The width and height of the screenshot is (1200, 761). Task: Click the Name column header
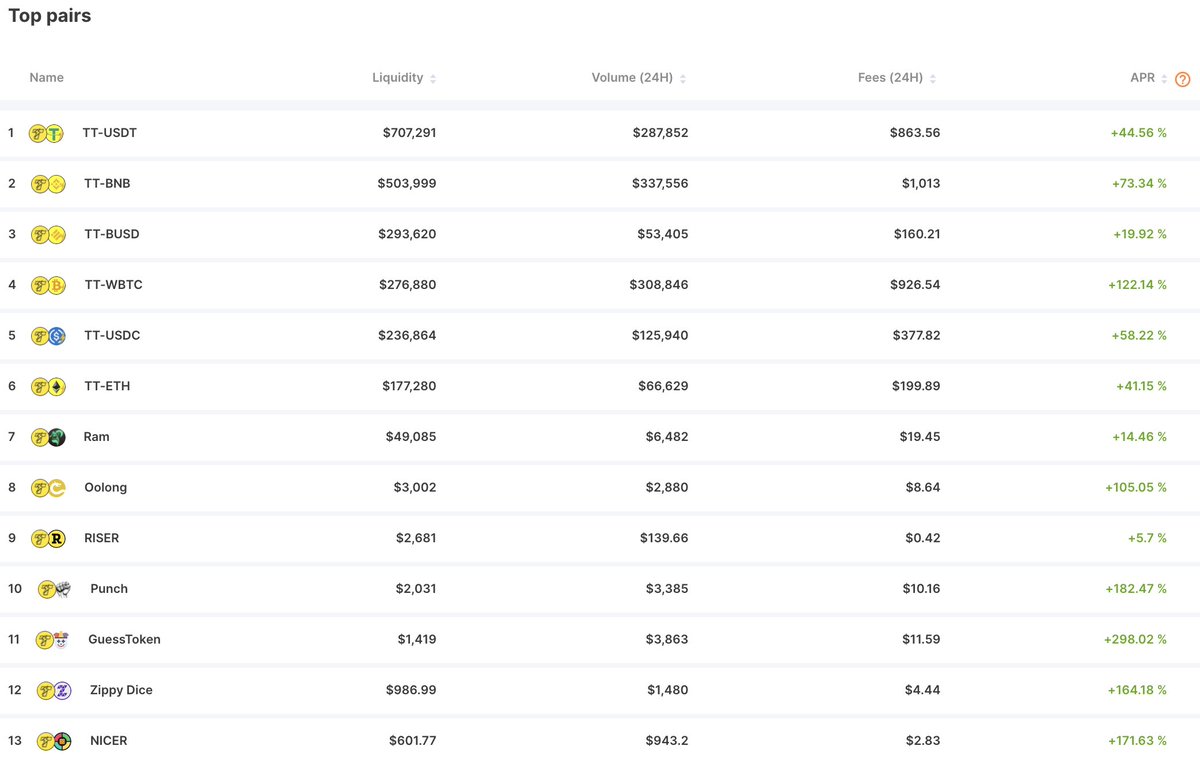46,78
